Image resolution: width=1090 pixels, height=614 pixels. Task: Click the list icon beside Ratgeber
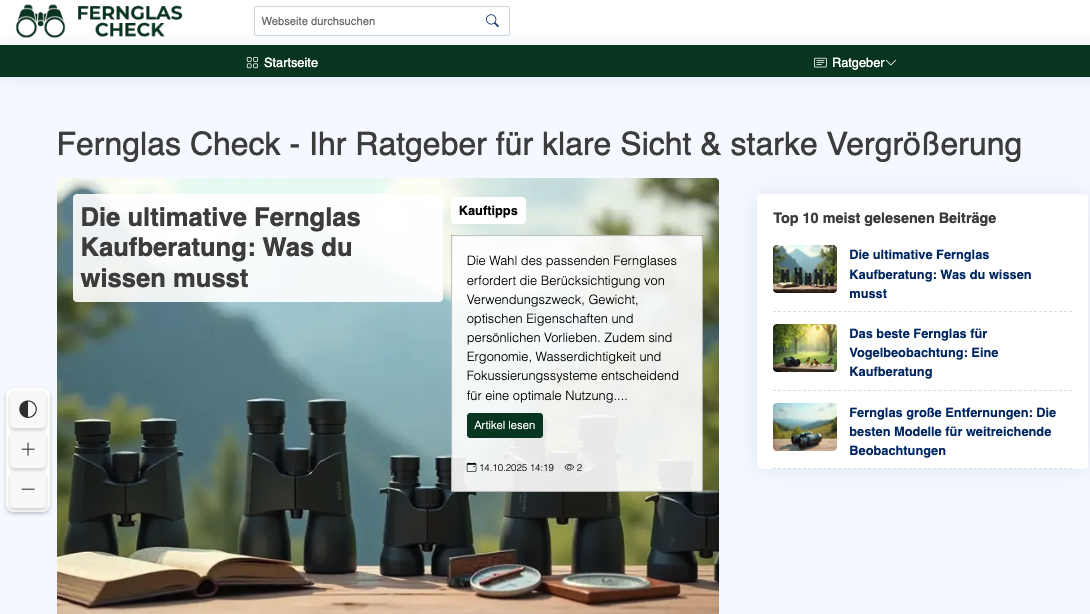coord(819,62)
